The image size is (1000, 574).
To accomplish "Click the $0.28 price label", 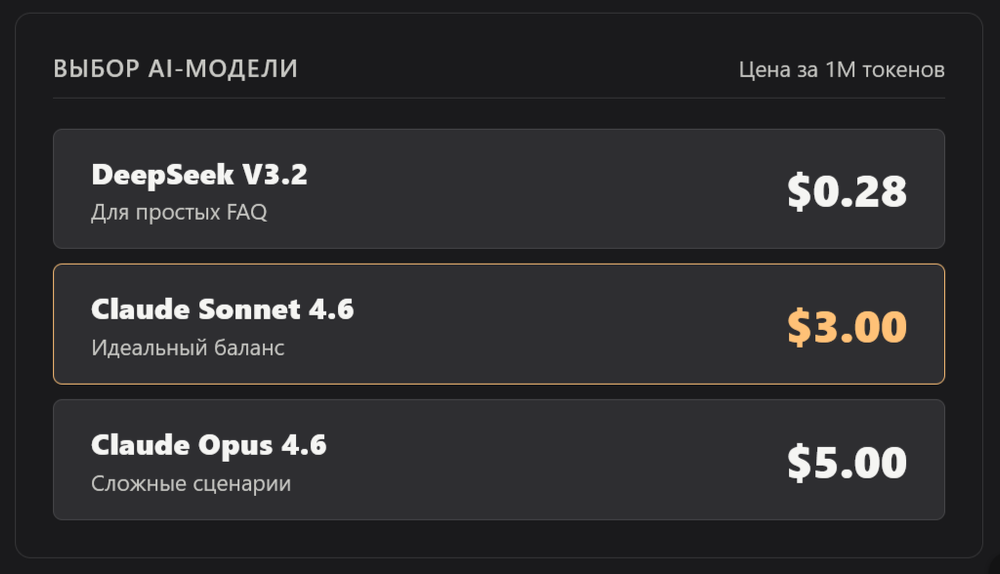I will 846,191.
